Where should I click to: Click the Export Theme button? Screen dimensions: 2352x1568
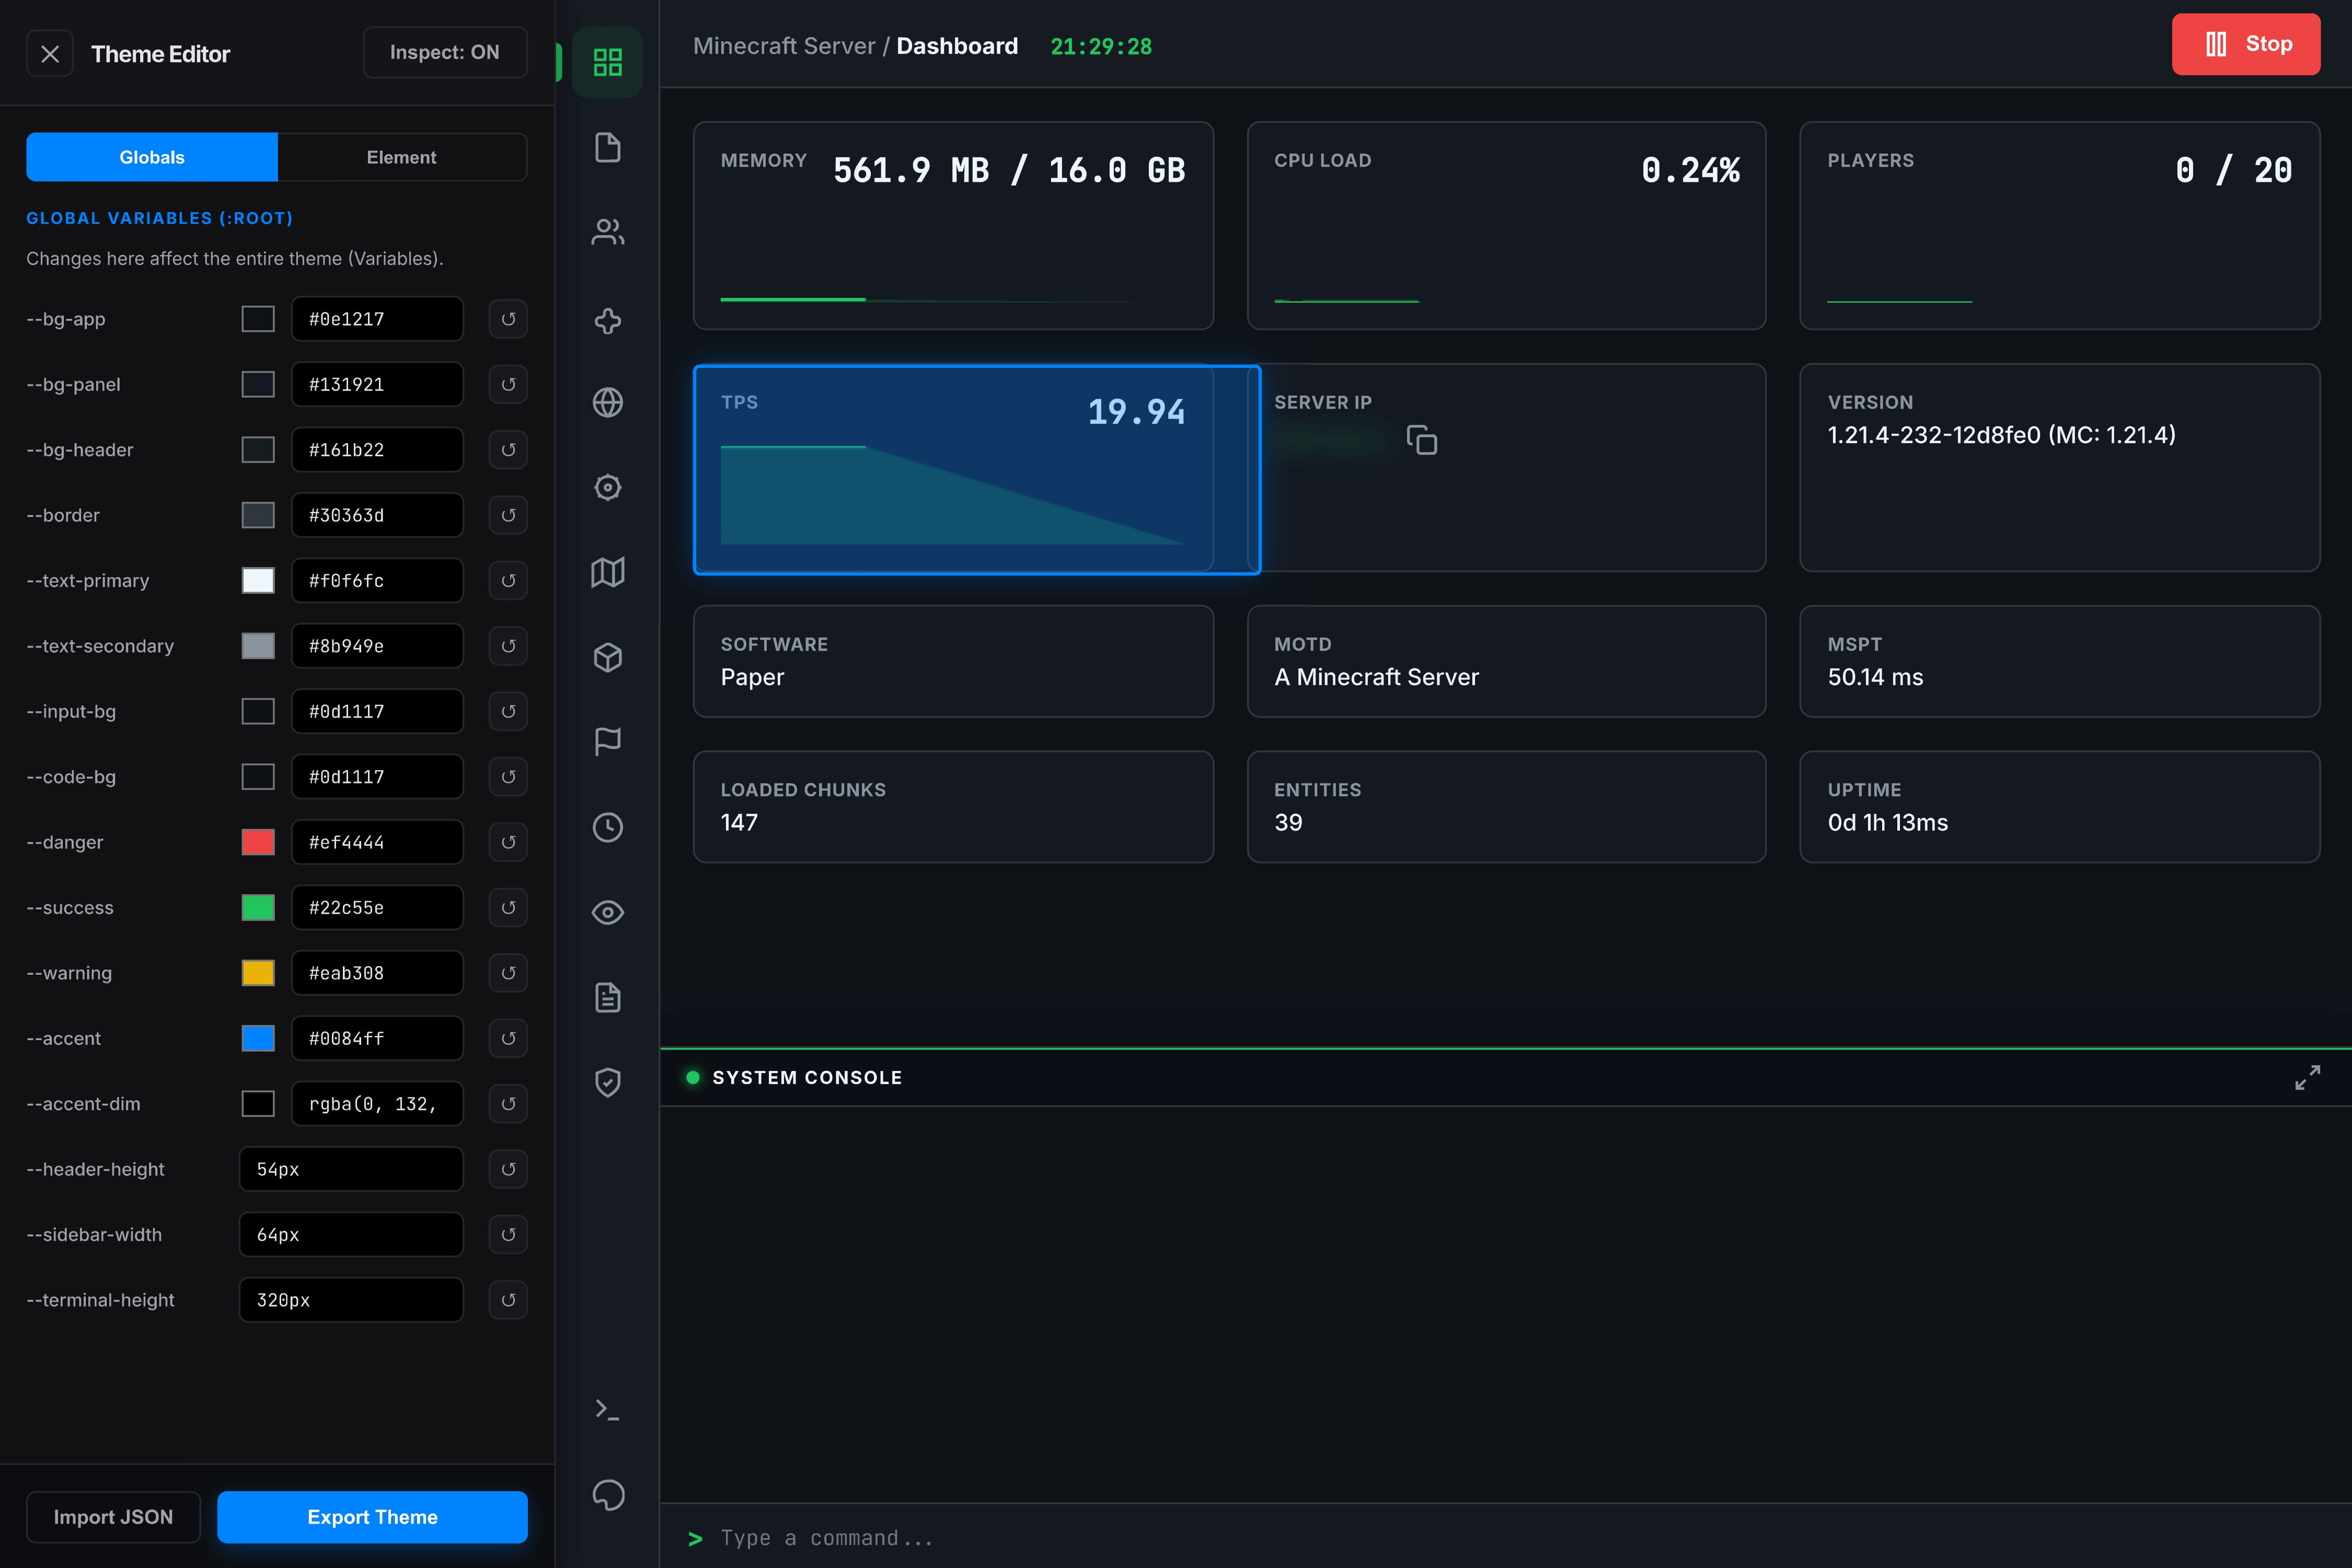coord(372,1516)
